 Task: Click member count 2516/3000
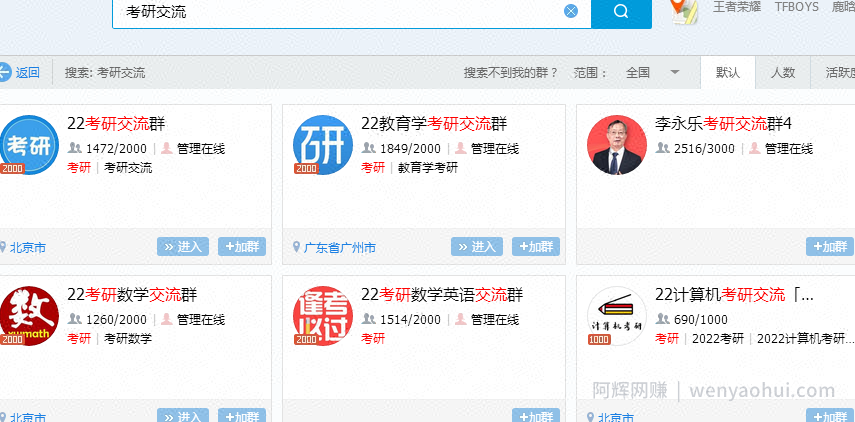(704, 149)
